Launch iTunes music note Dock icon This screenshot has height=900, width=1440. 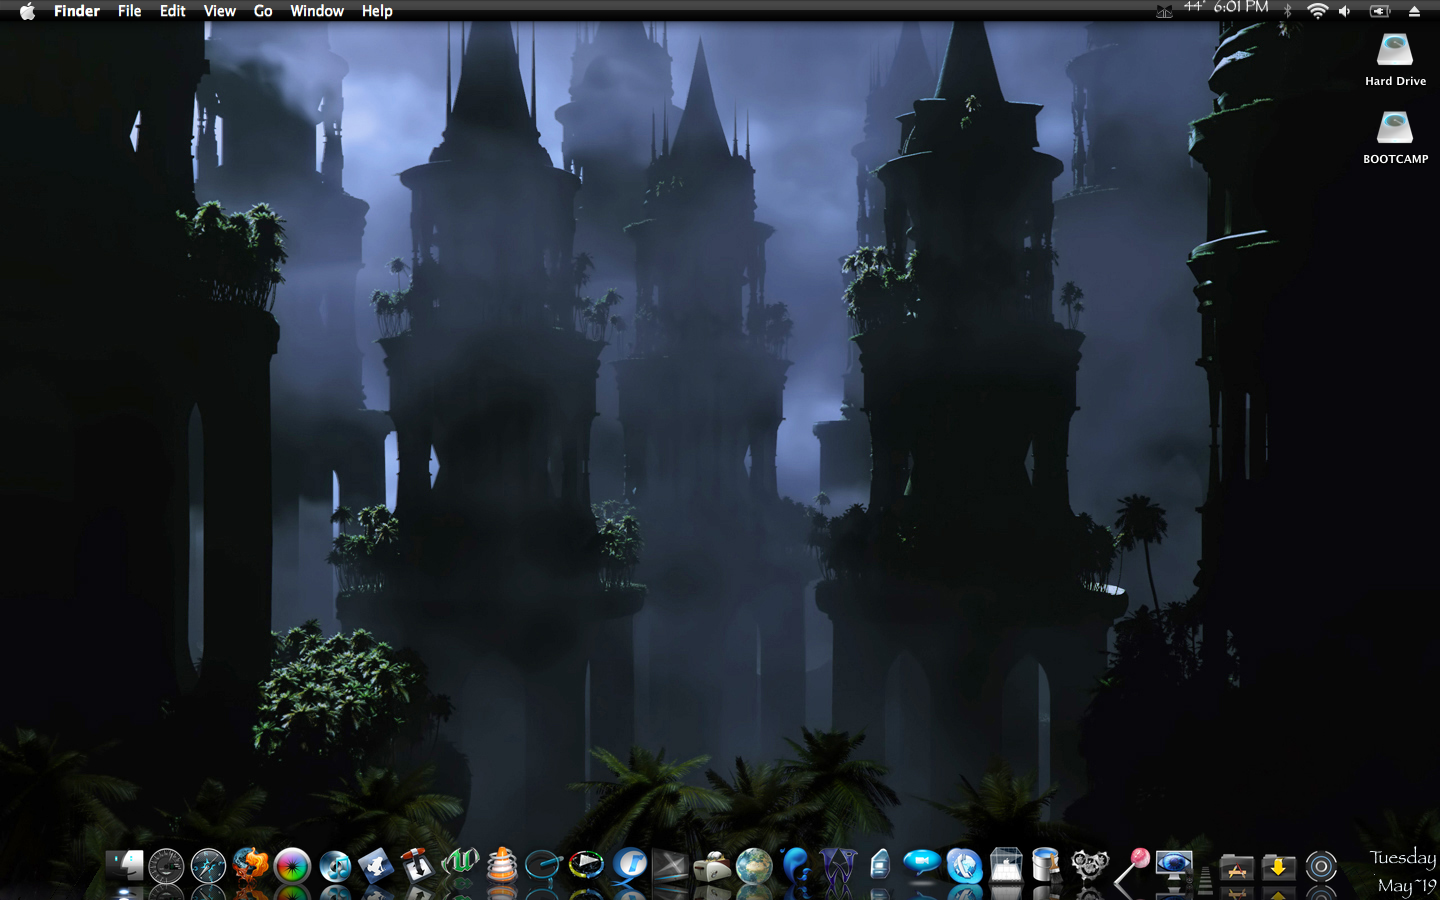pos(335,866)
